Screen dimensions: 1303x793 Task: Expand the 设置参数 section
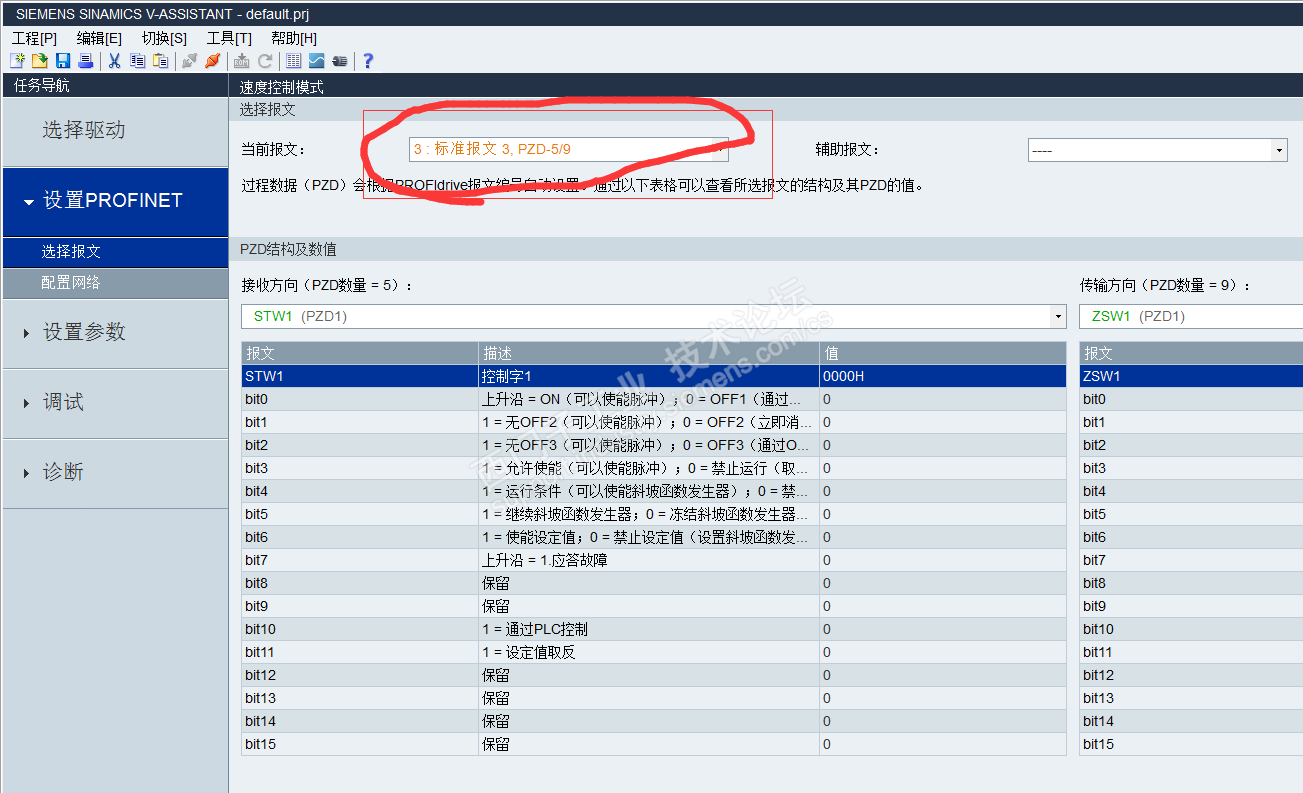[115, 333]
